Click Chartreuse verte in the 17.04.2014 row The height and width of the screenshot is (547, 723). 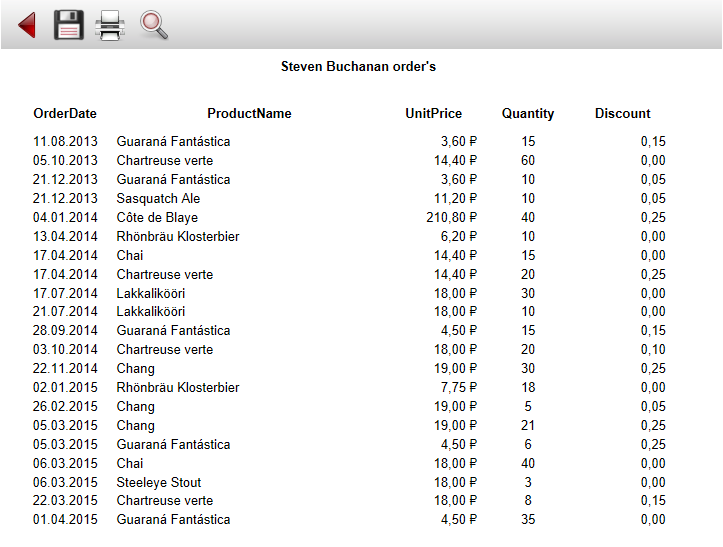tap(165, 274)
